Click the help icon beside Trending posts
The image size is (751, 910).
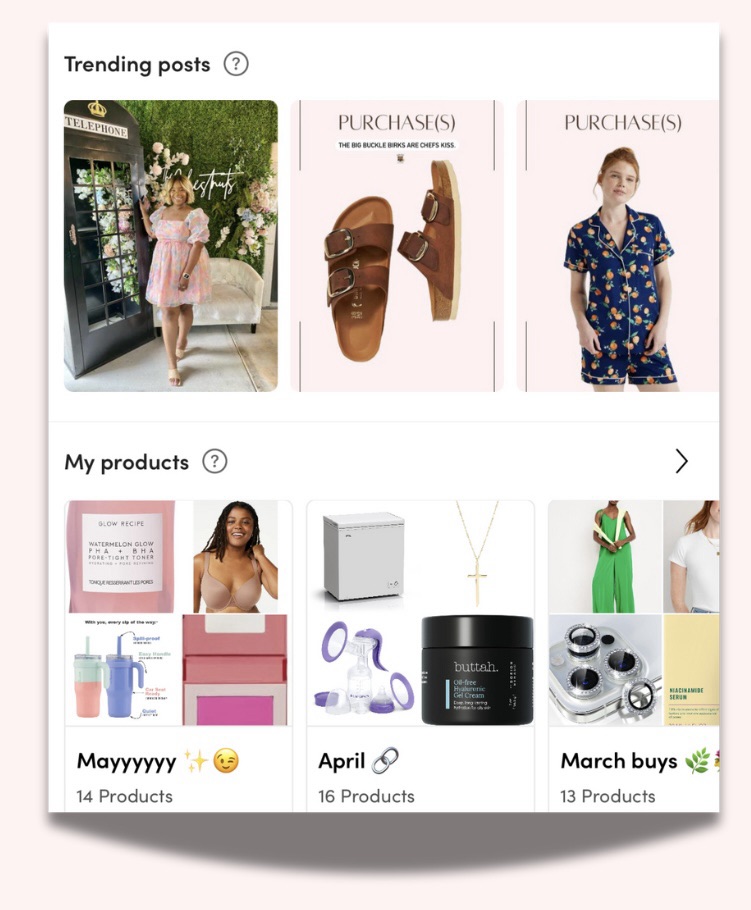pyautogui.click(x=236, y=64)
